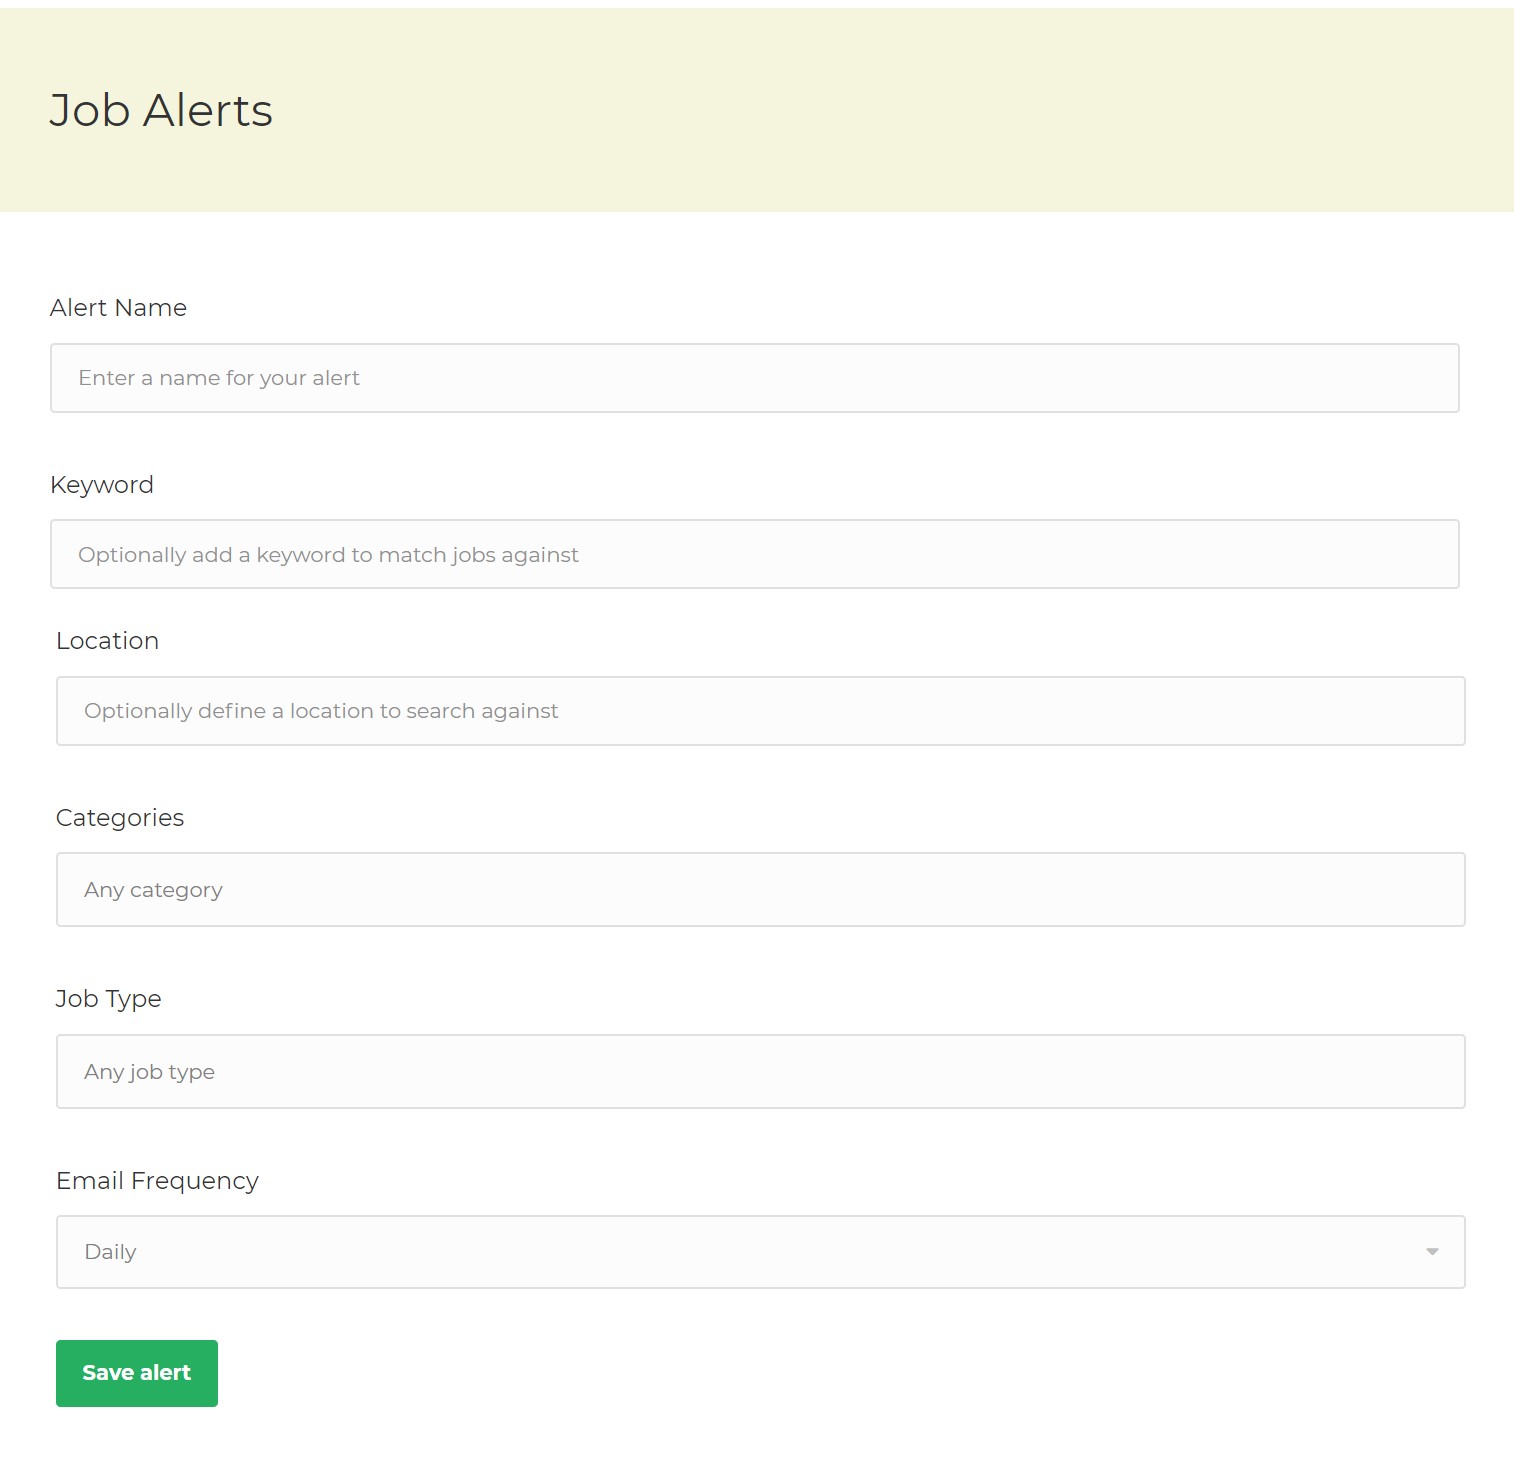
Task: Click the 'Any category' placeholder text
Action: (x=153, y=890)
